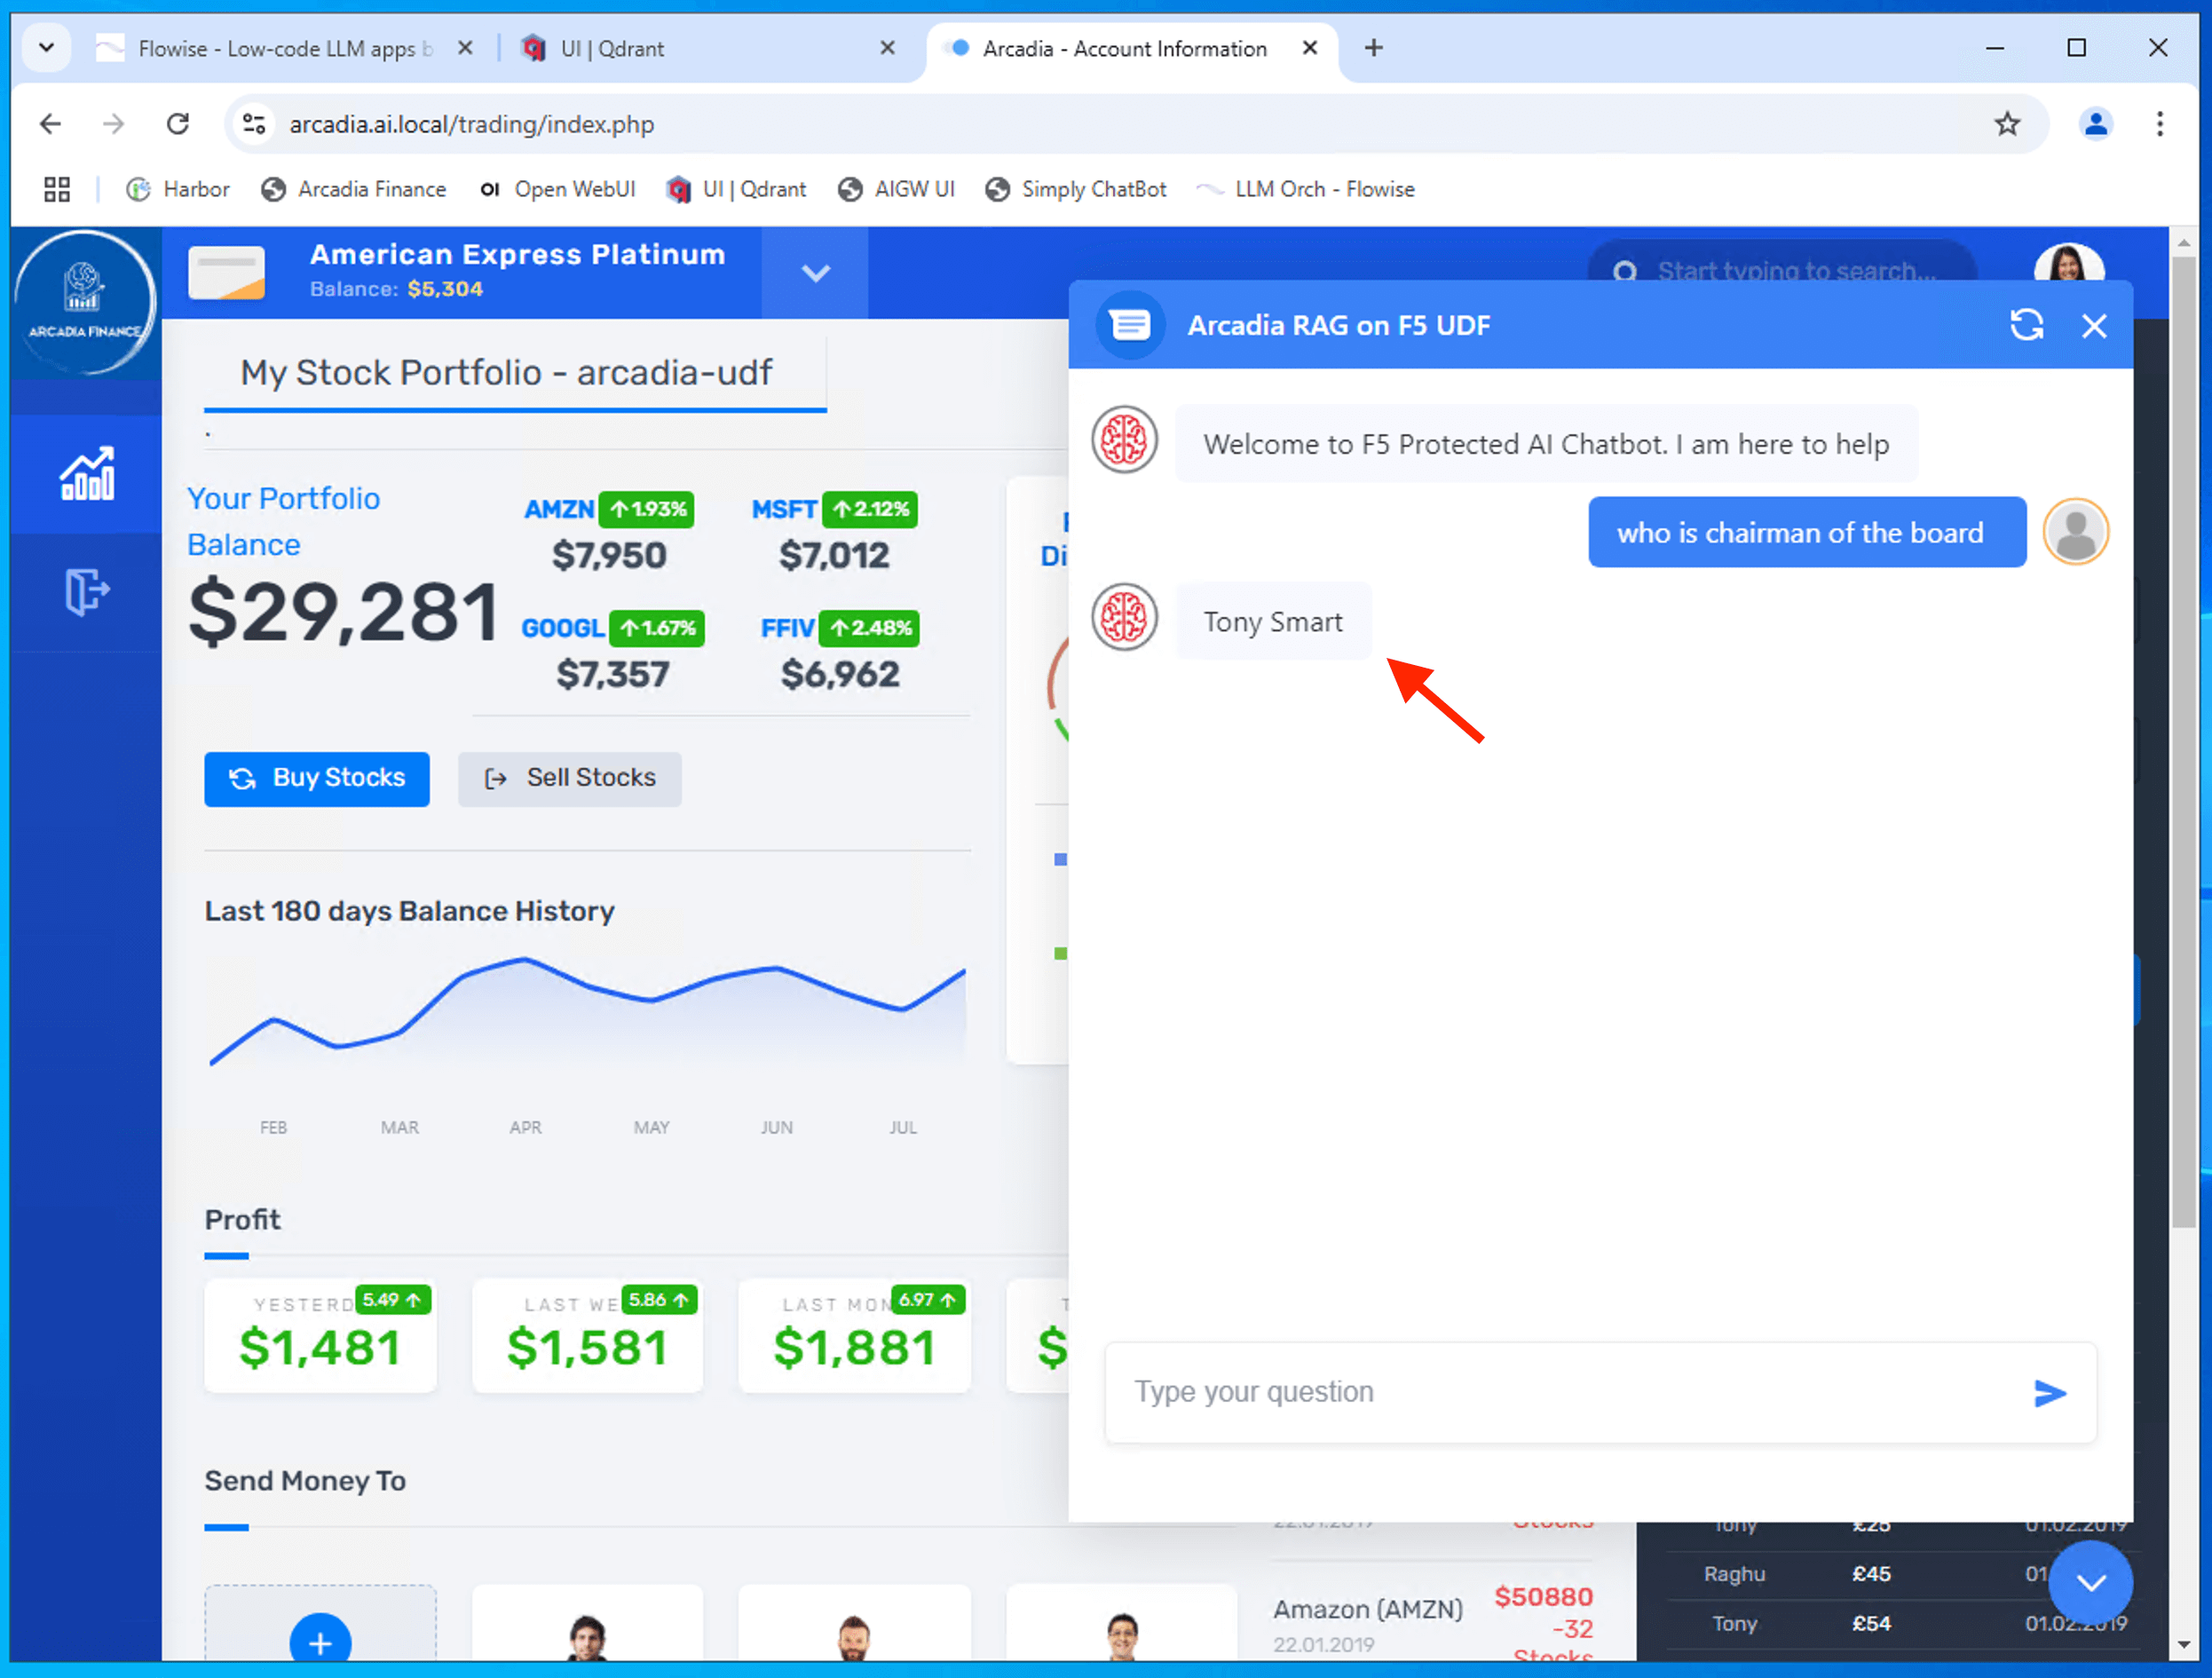Click the Sell Stocks button

(570, 778)
